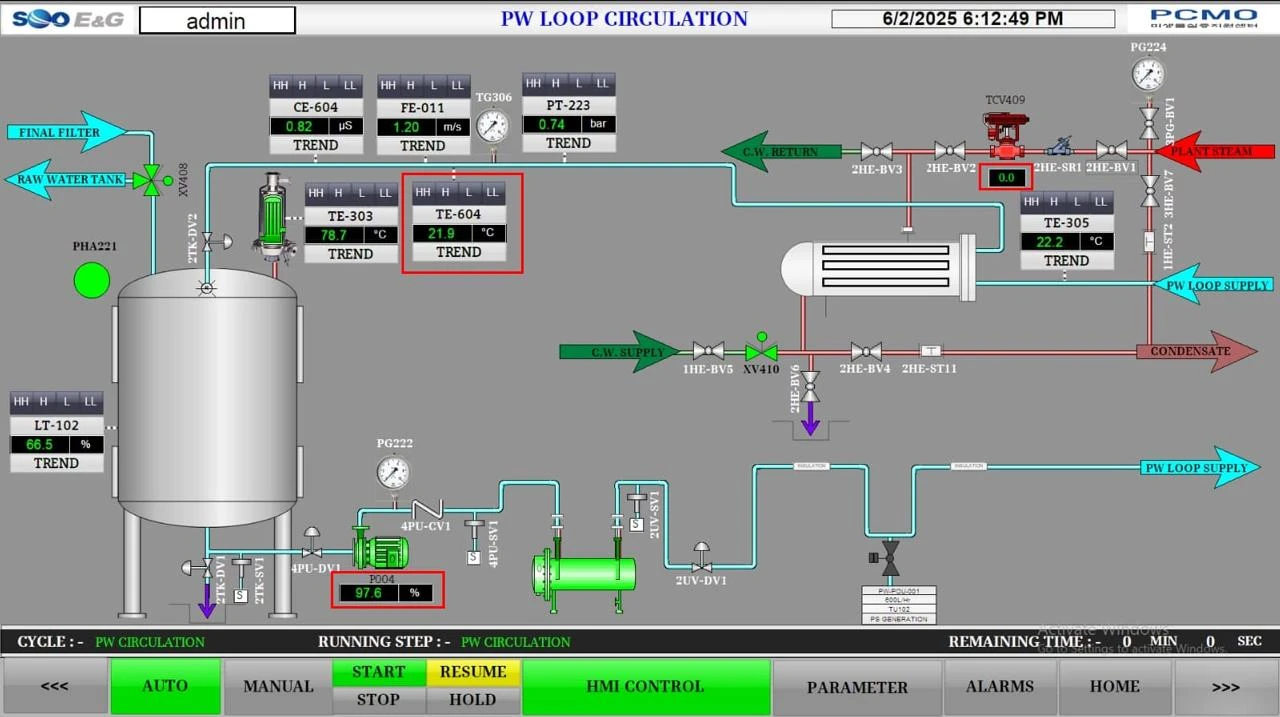Click the XV408 three-way valve icon
1280x717 pixels.
(x=150, y=180)
